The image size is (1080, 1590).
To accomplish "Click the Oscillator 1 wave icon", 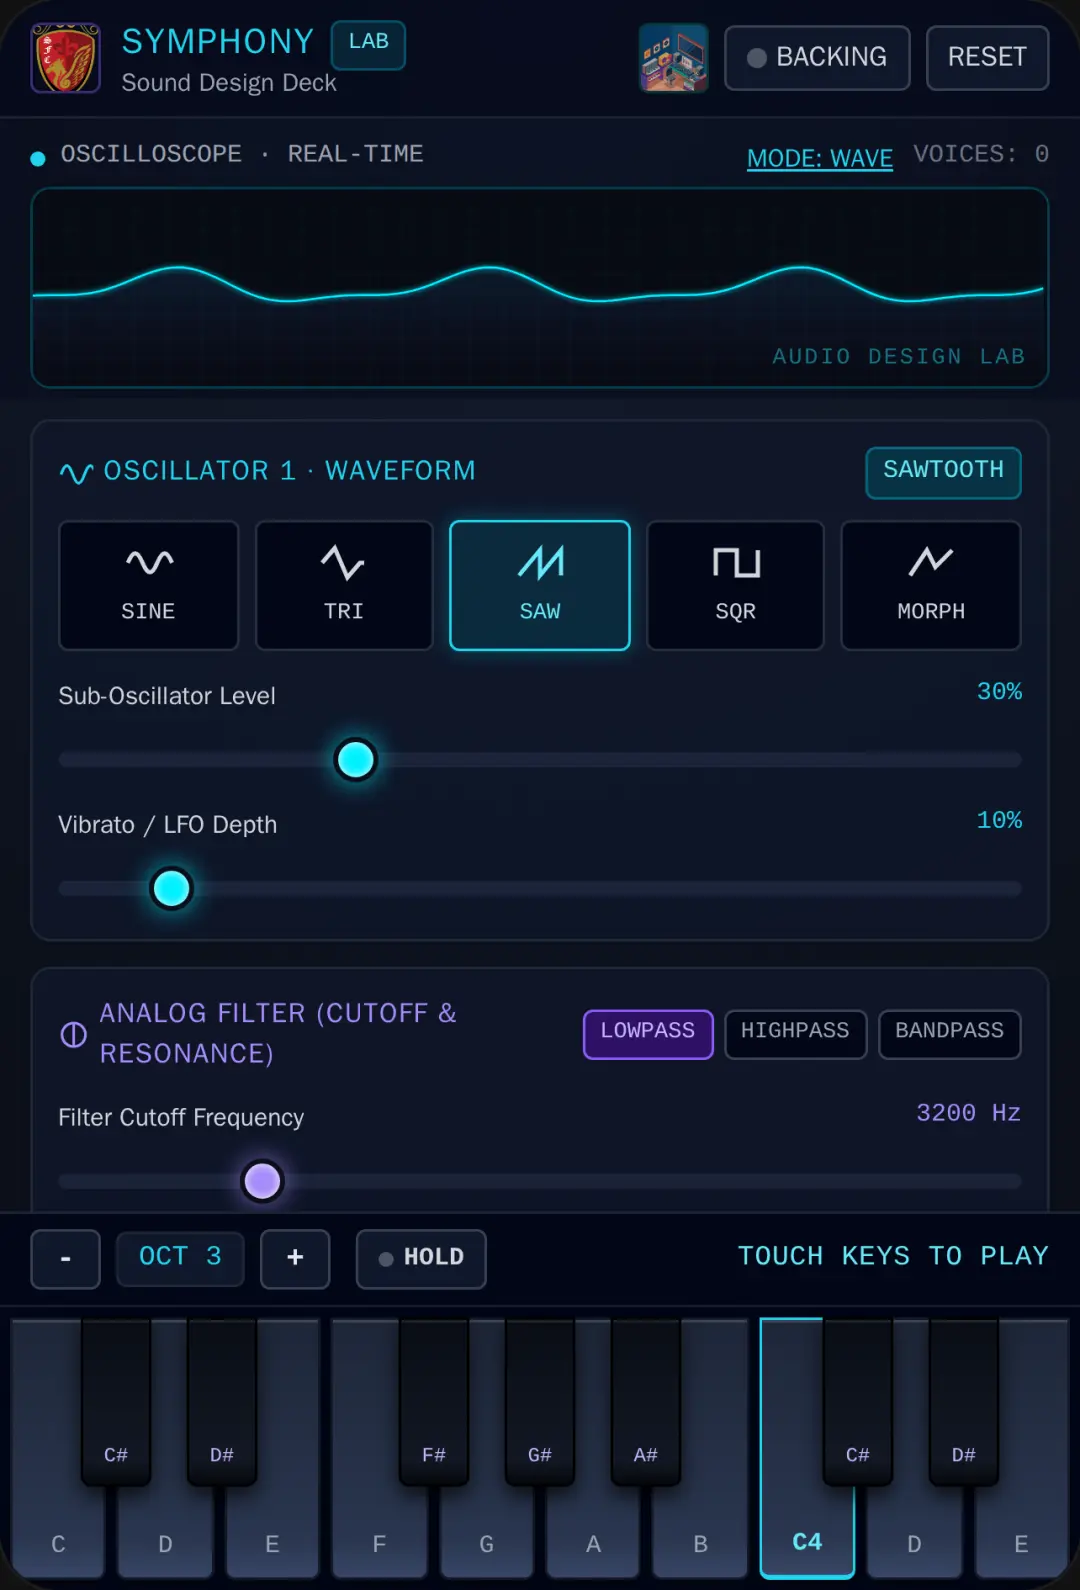I will click(76, 472).
